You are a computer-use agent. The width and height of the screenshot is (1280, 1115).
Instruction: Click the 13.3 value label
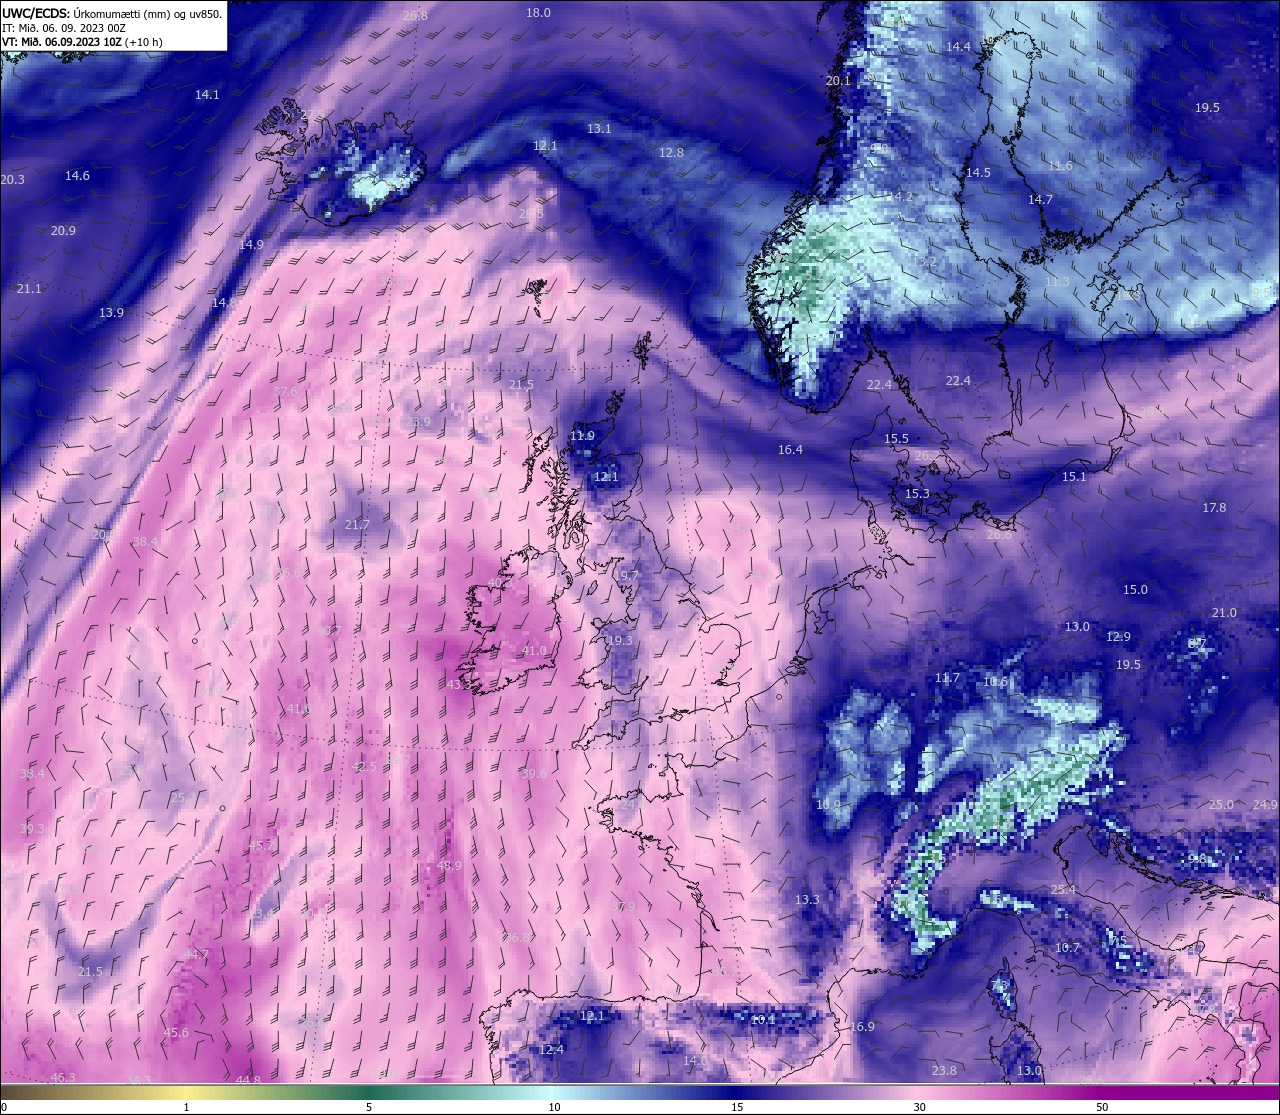[807, 901]
